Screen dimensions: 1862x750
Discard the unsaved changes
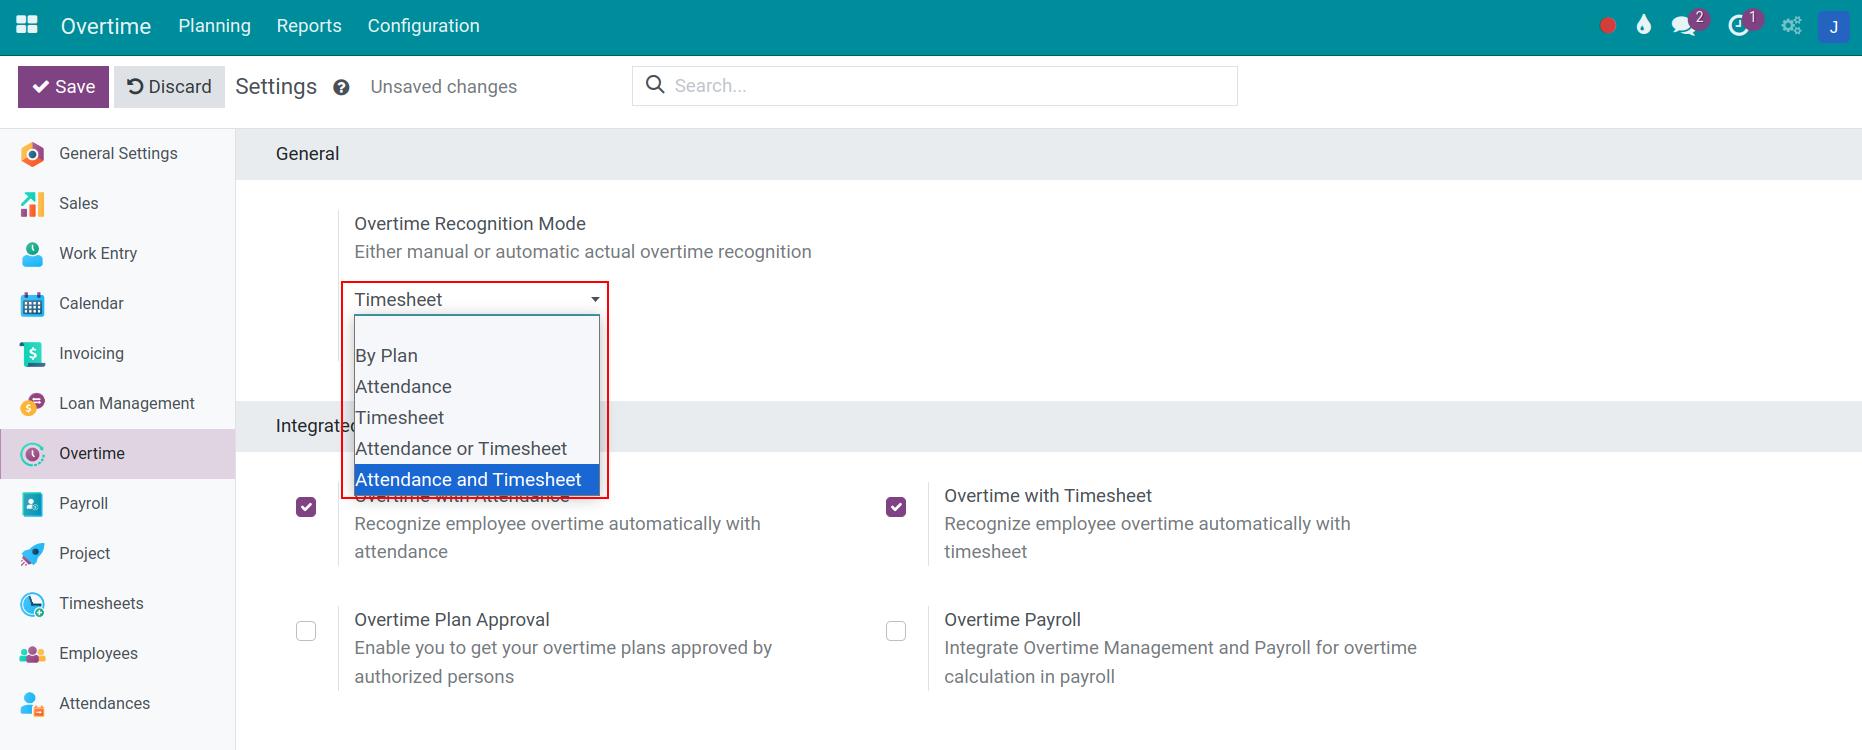coord(169,87)
